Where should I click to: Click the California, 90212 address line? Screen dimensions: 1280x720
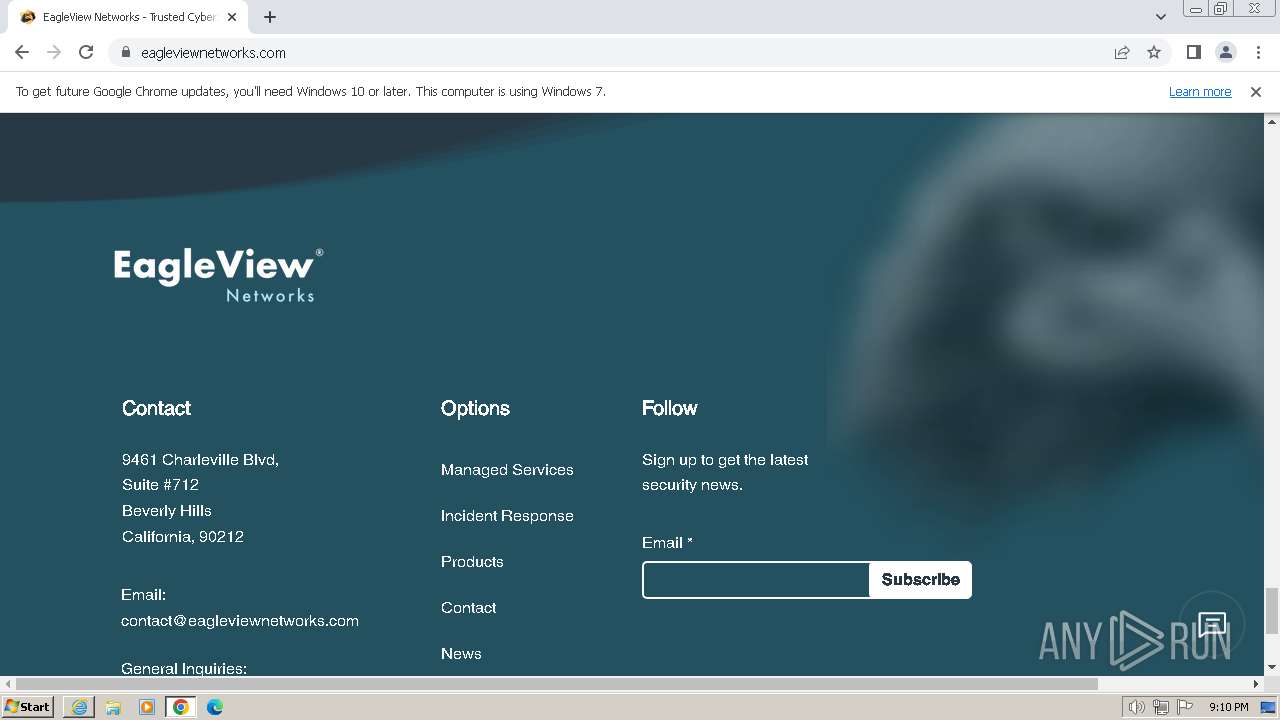[x=183, y=537]
